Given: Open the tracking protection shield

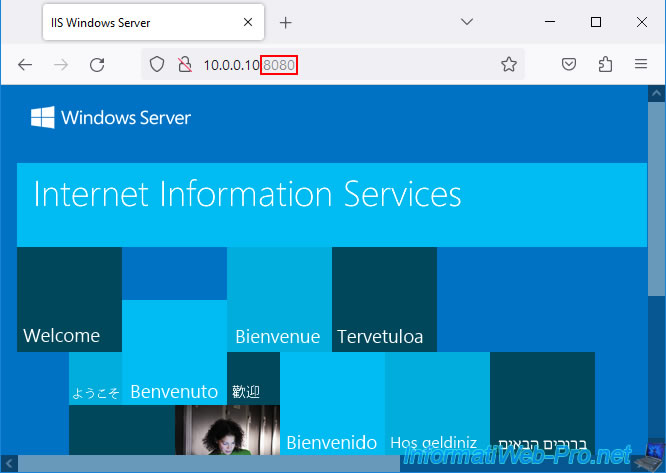Looking at the screenshot, I should click(157, 65).
